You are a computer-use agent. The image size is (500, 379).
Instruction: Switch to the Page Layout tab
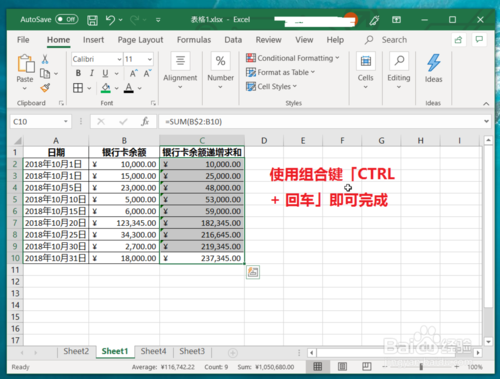[140, 40]
